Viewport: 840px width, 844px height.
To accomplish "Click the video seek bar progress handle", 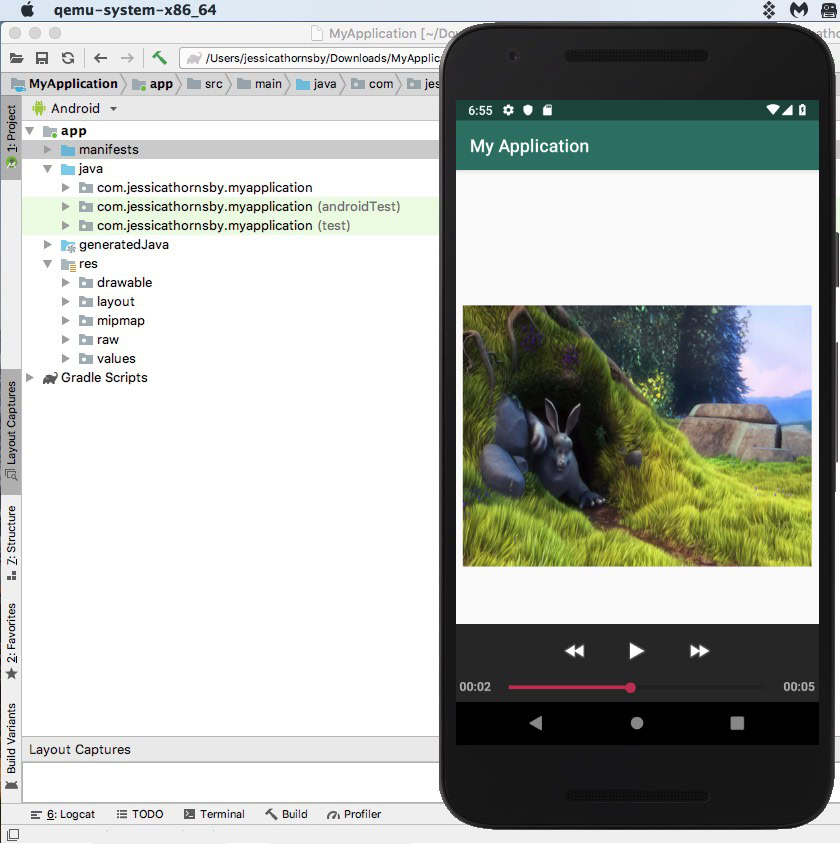I will tap(631, 687).
